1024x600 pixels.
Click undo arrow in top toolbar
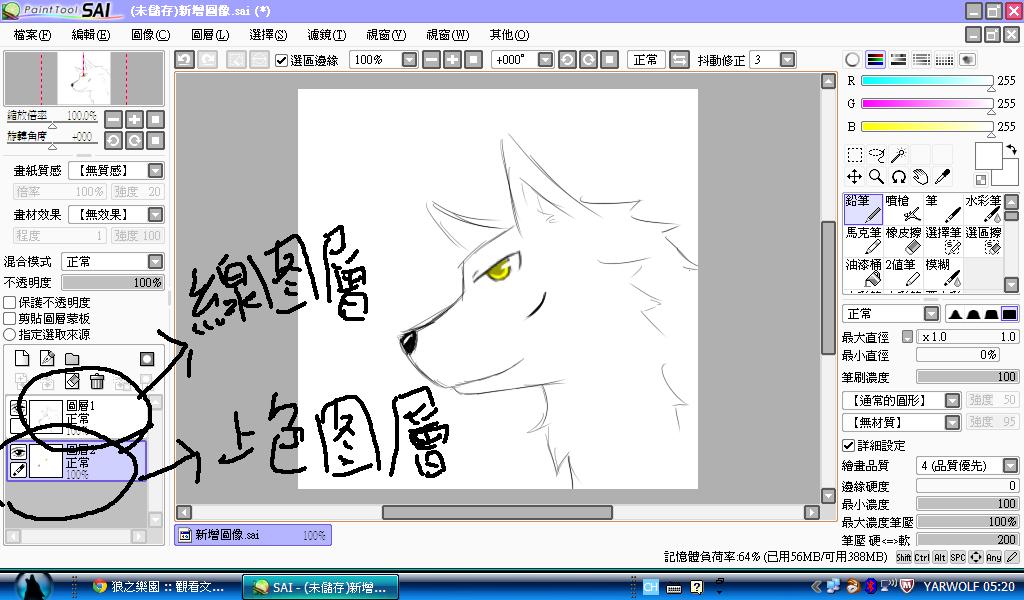(x=184, y=60)
